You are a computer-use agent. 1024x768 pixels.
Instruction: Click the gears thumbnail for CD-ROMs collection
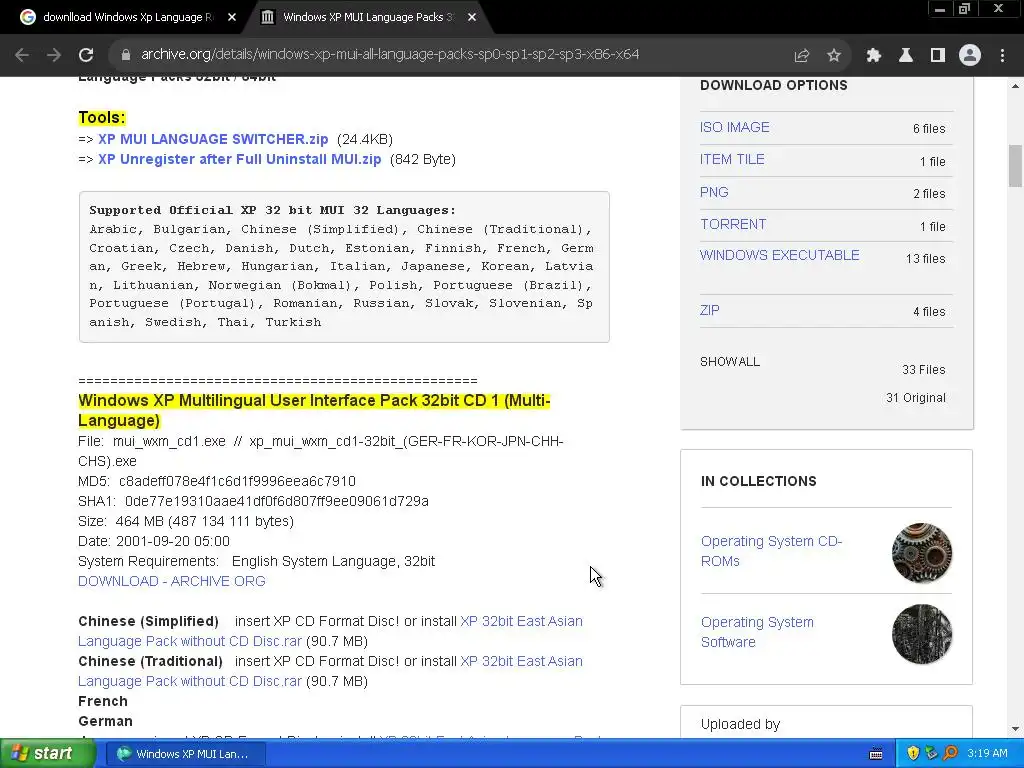(921, 553)
